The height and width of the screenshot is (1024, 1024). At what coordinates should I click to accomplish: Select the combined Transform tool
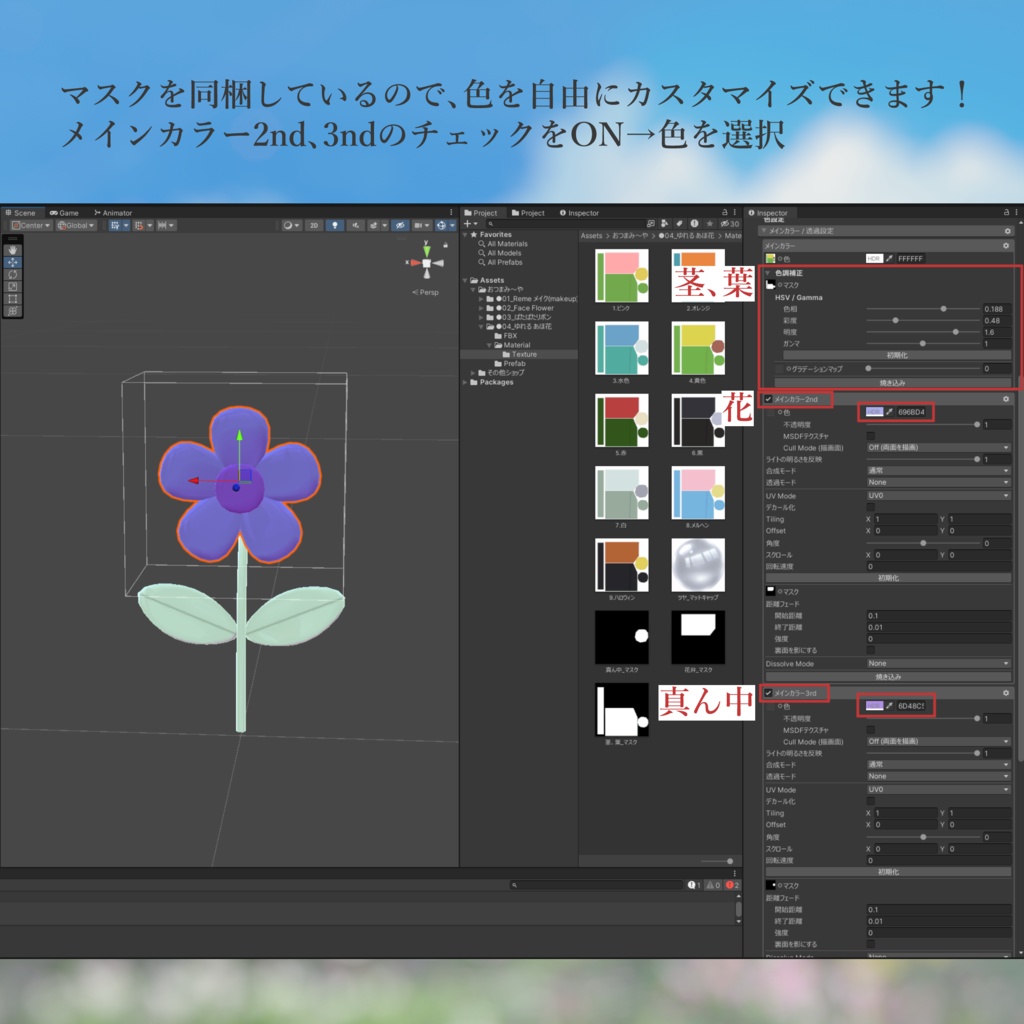(12, 311)
